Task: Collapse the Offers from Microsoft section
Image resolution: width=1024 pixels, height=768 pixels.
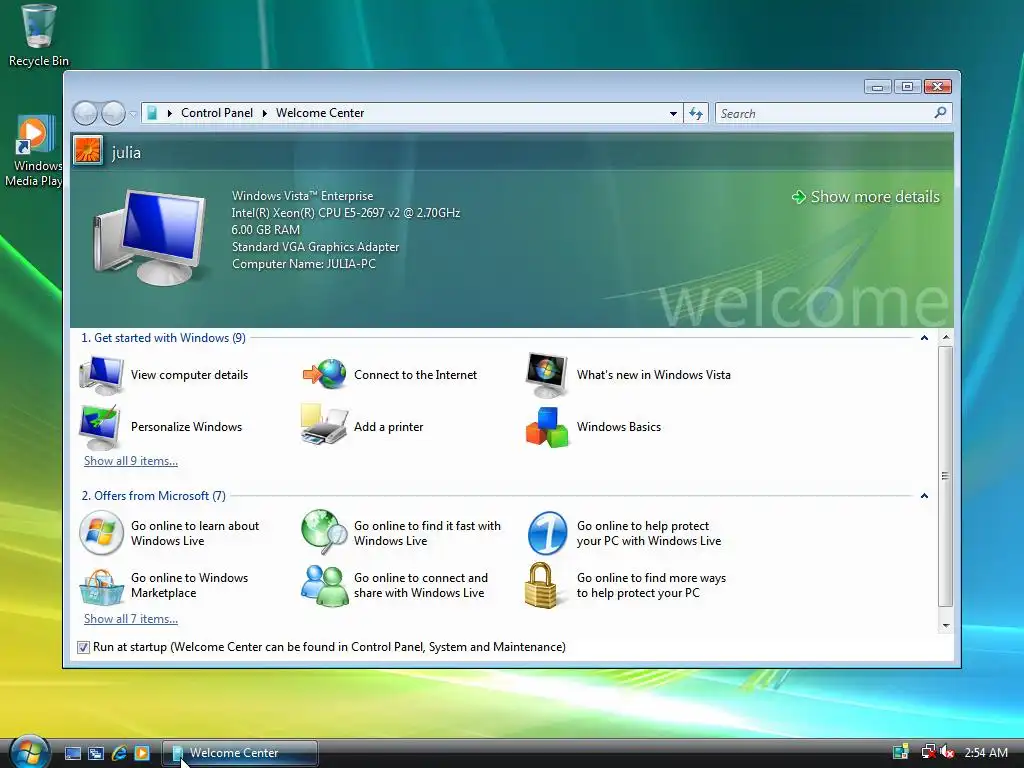Action: tap(924, 496)
